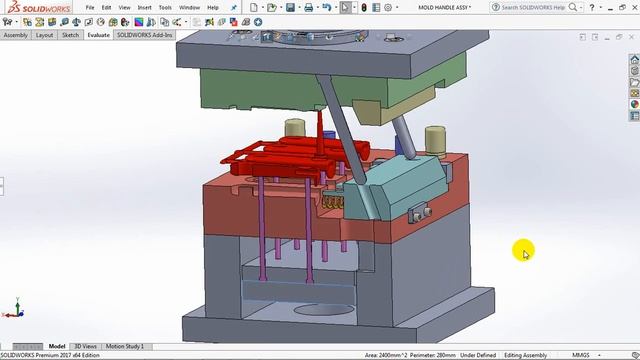Open the Clearance Verification tool
This screenshot has width=640, height=360.
click(40, 22)
